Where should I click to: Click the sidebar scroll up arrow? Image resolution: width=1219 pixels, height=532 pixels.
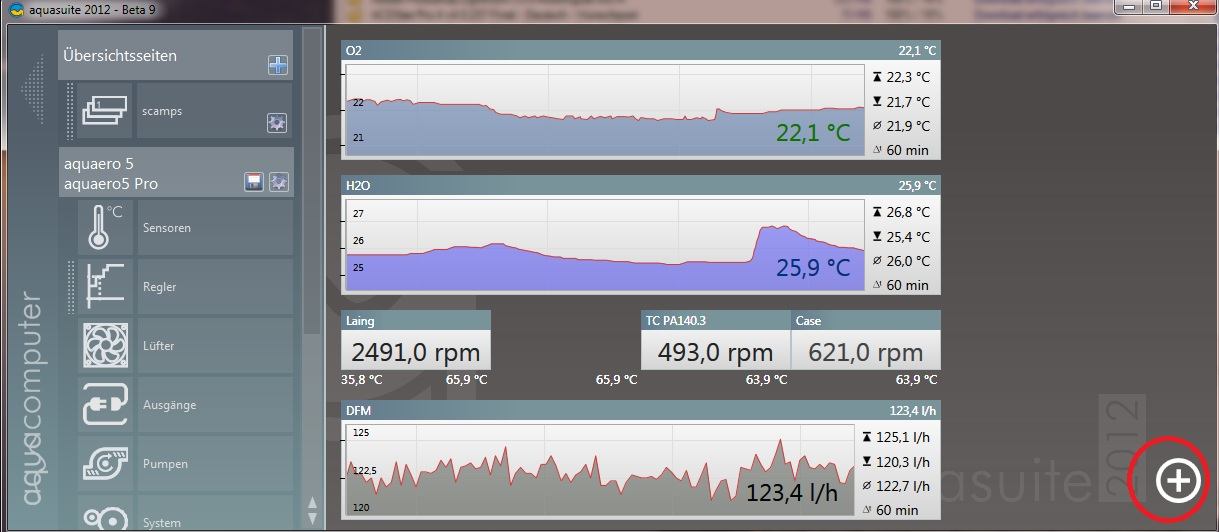pyautogui.click(x=312, y=502)
